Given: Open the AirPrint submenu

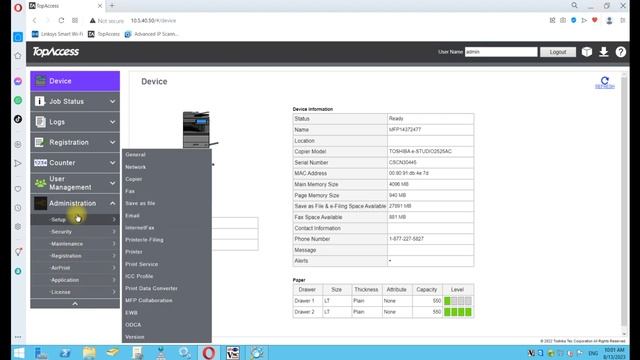Looking at the screenshot, I should coord(75,268).
